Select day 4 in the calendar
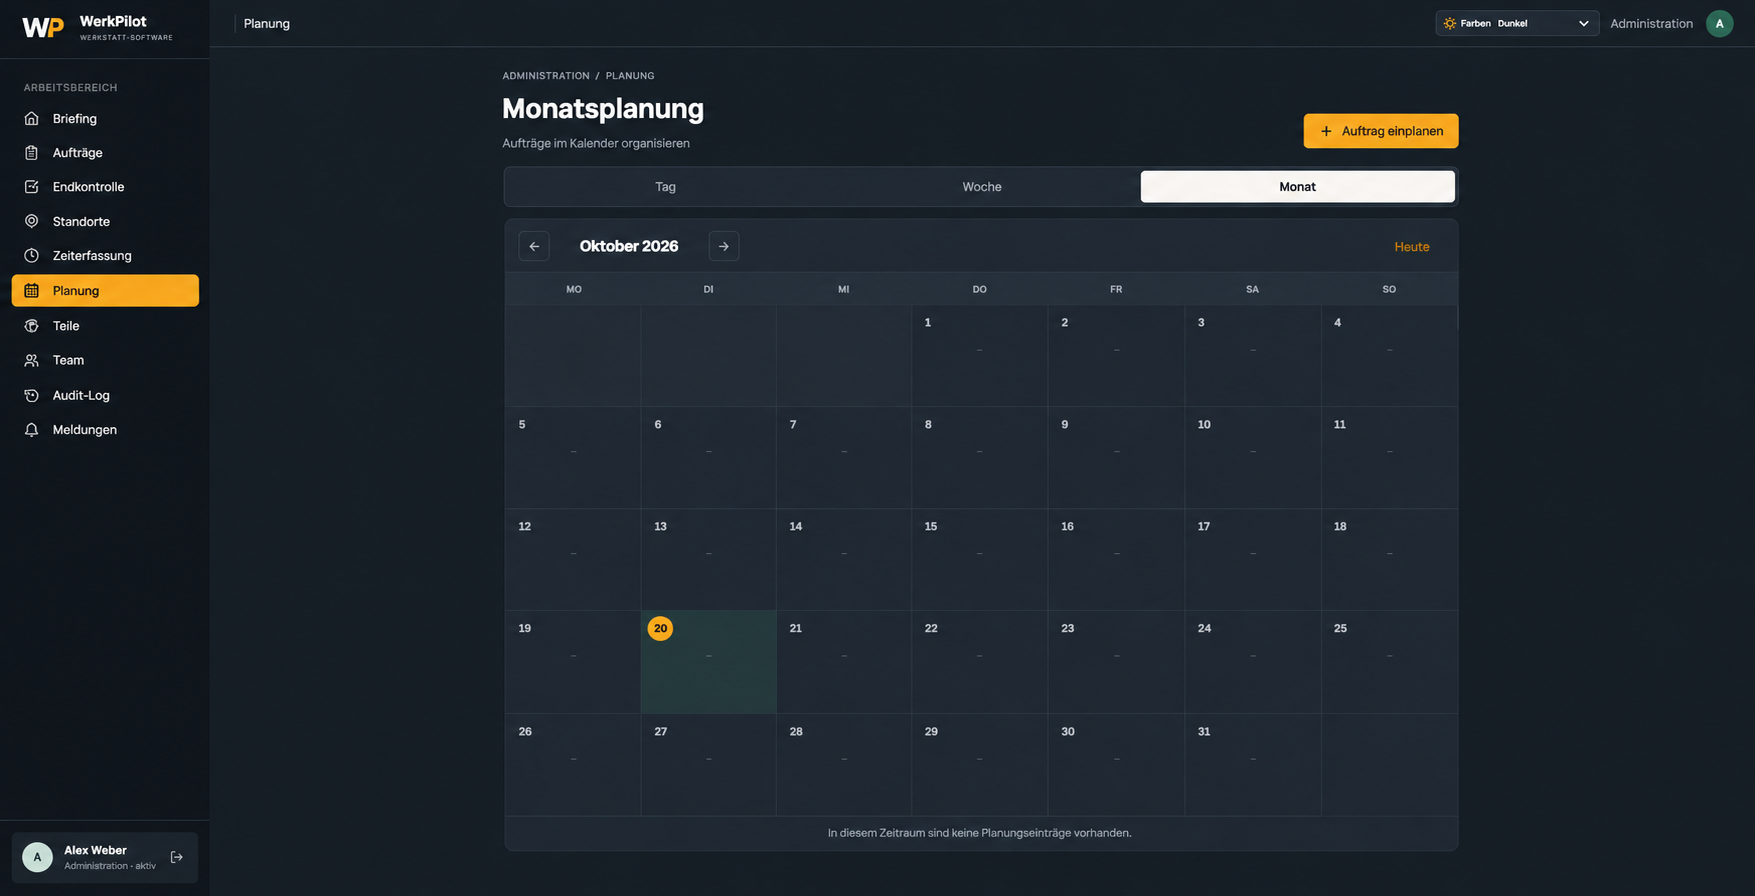 click(1389, 356)
